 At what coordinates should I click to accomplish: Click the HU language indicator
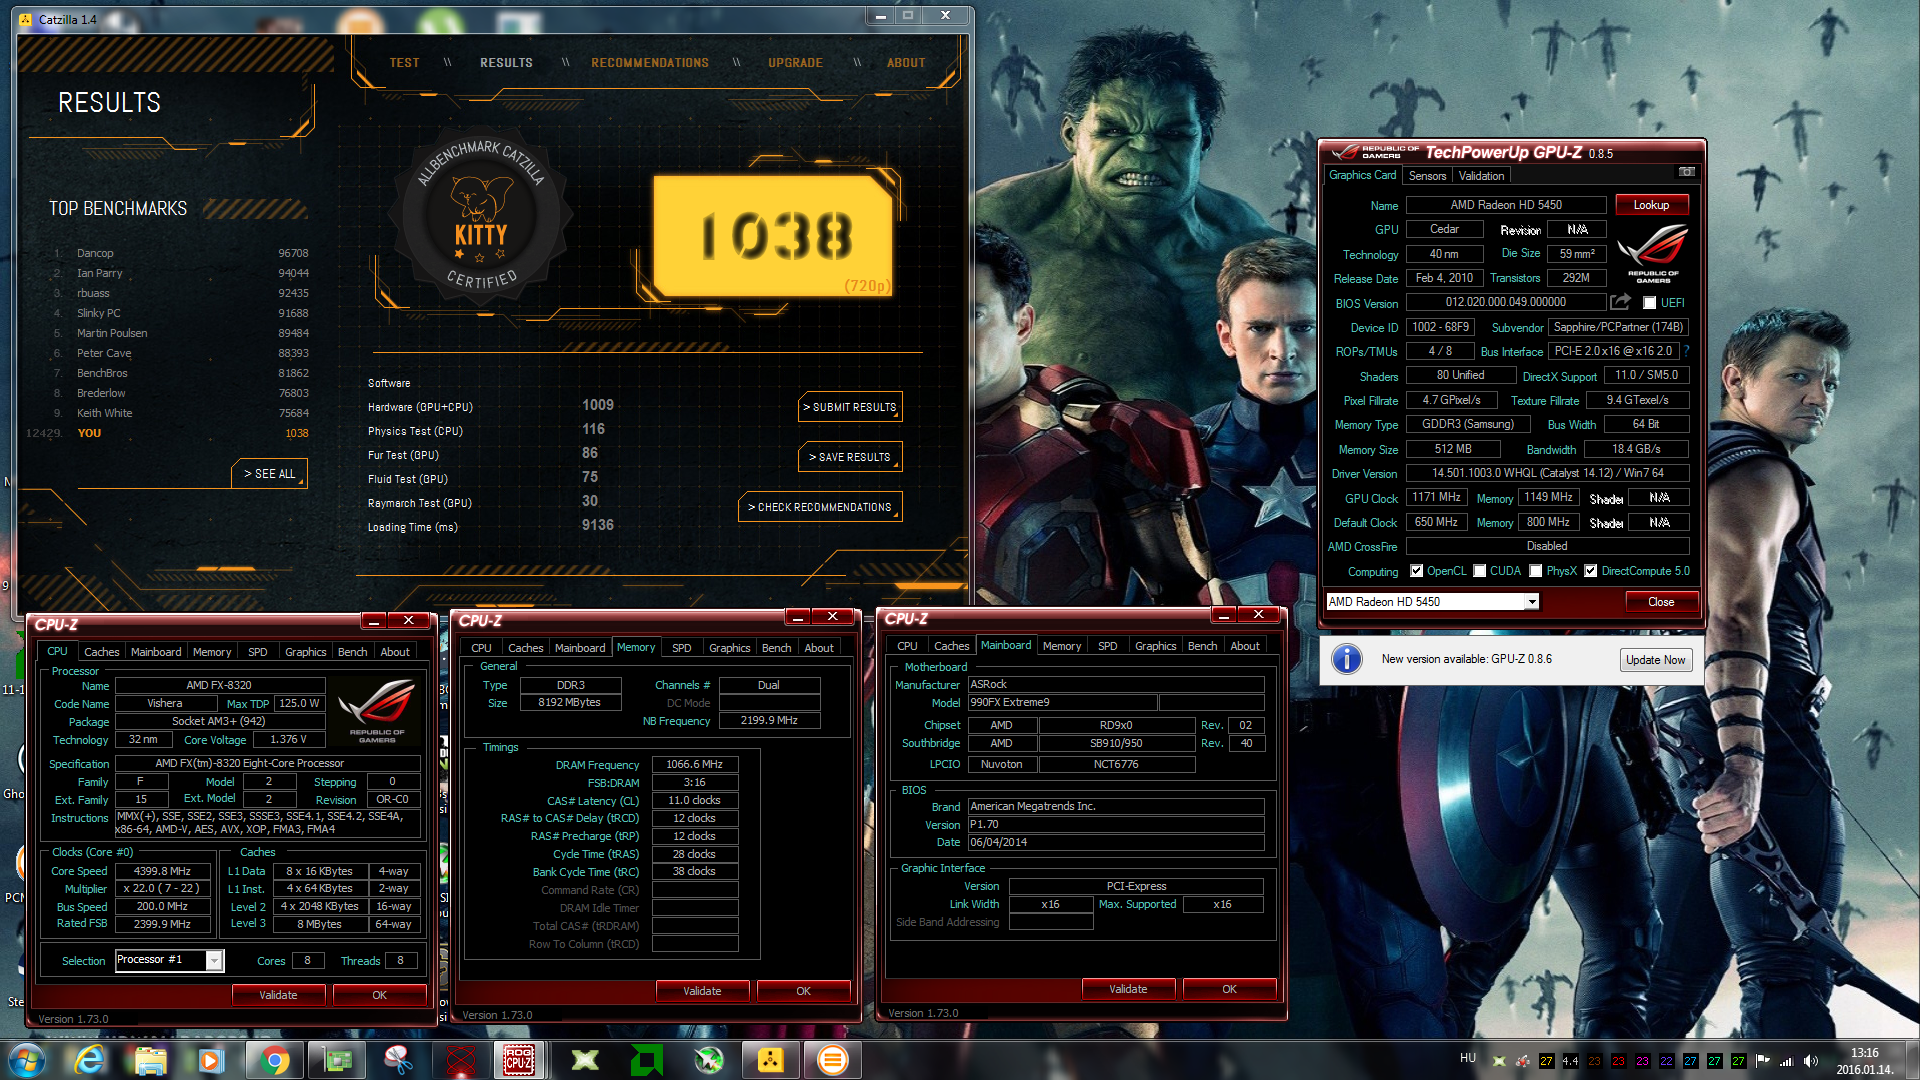(1467, 1058)
